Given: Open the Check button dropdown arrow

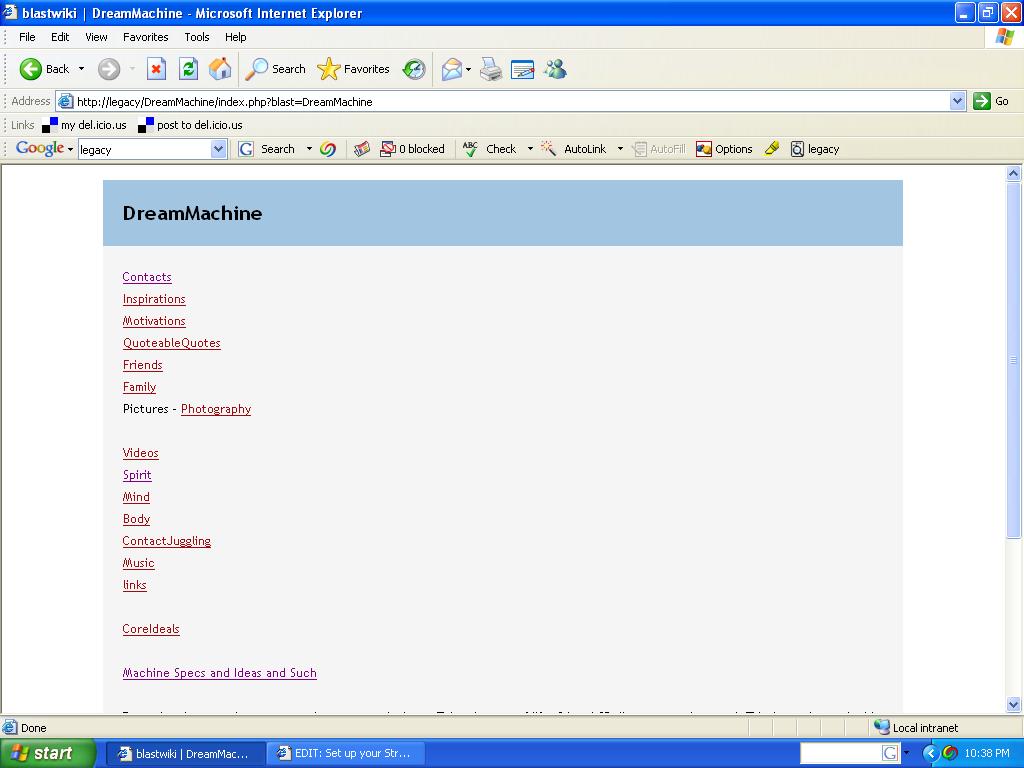Looking at the screenshot, I should tap(530, 149).
